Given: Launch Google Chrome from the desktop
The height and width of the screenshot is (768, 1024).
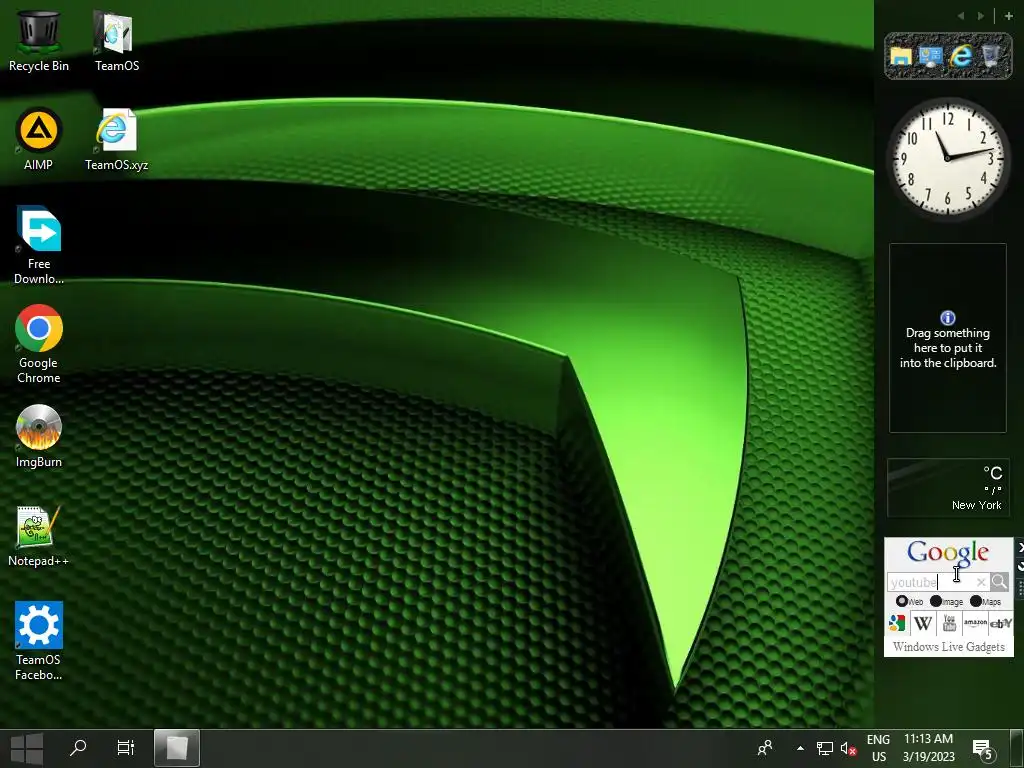Looking at the screenshot, I should click(x=39, y=344).
